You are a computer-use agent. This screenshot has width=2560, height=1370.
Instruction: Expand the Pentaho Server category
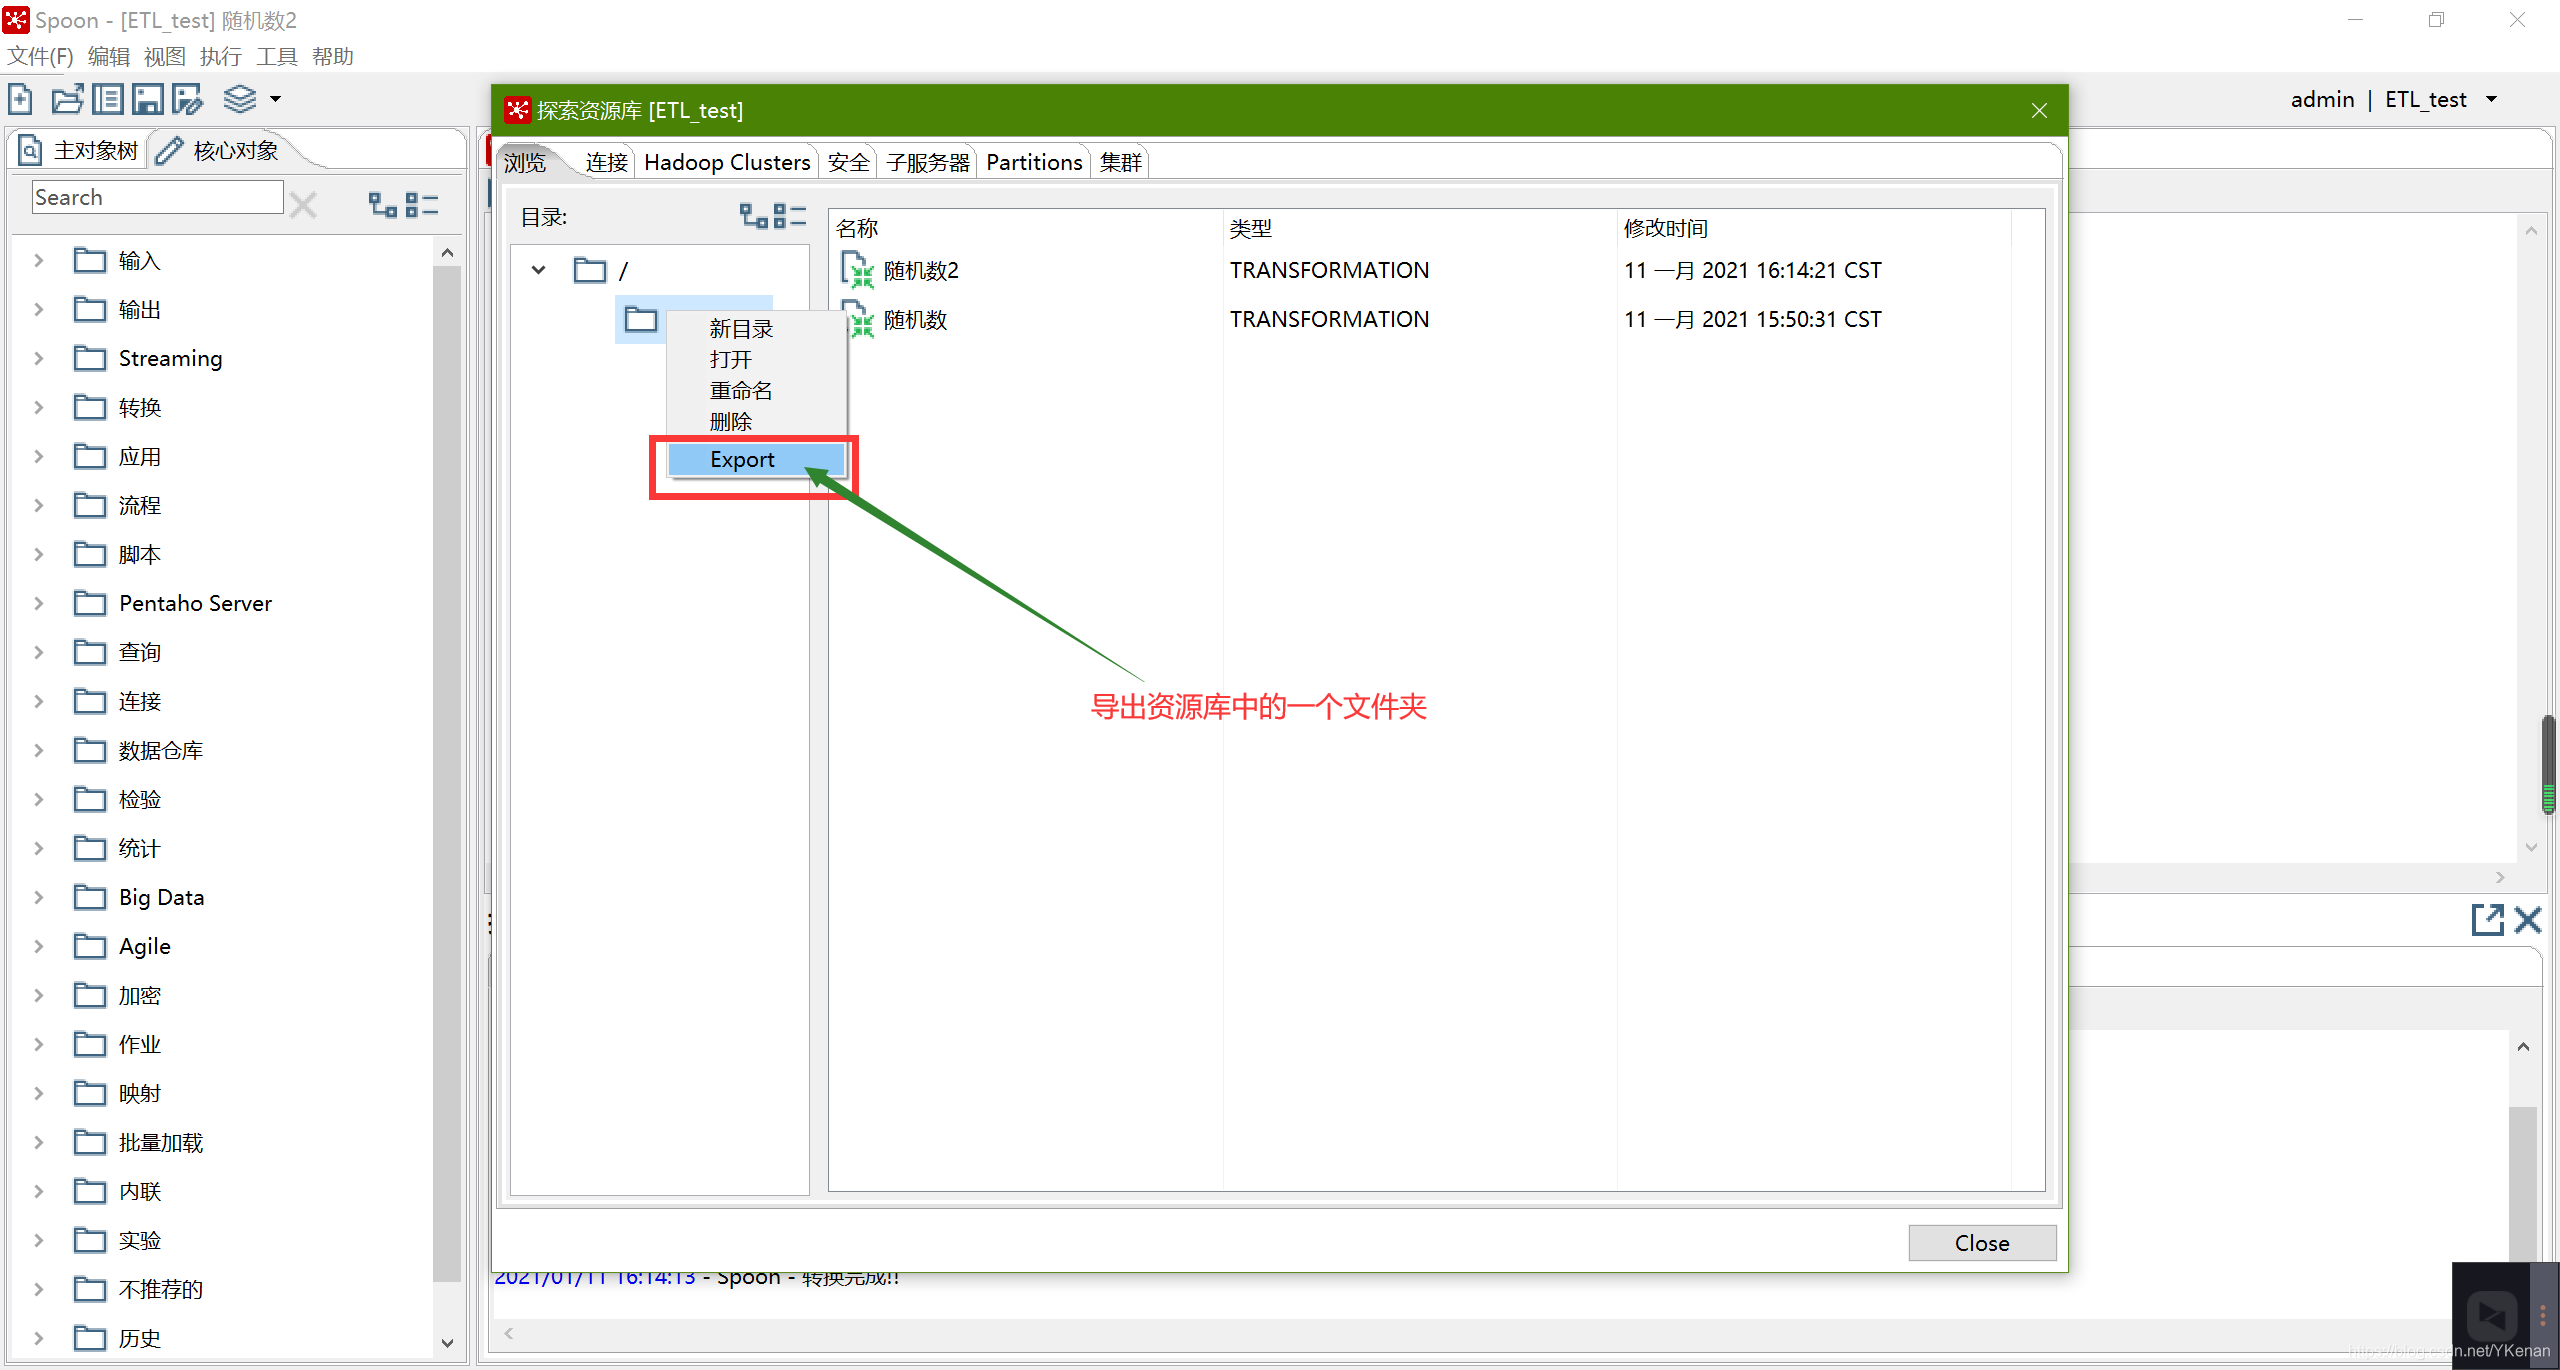point(38,603)
